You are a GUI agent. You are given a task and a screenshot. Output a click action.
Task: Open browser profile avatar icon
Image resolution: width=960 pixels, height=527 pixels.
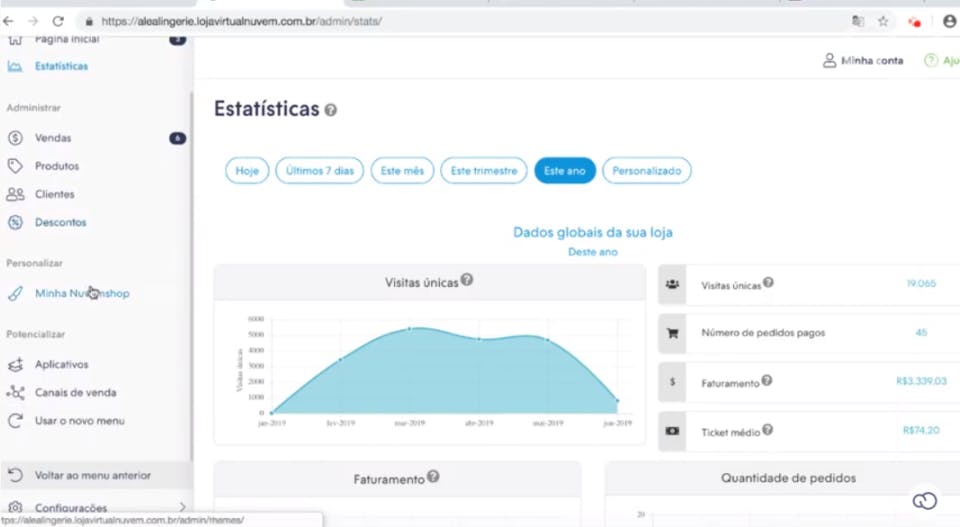pyautogui.click(x=950, y=21)
